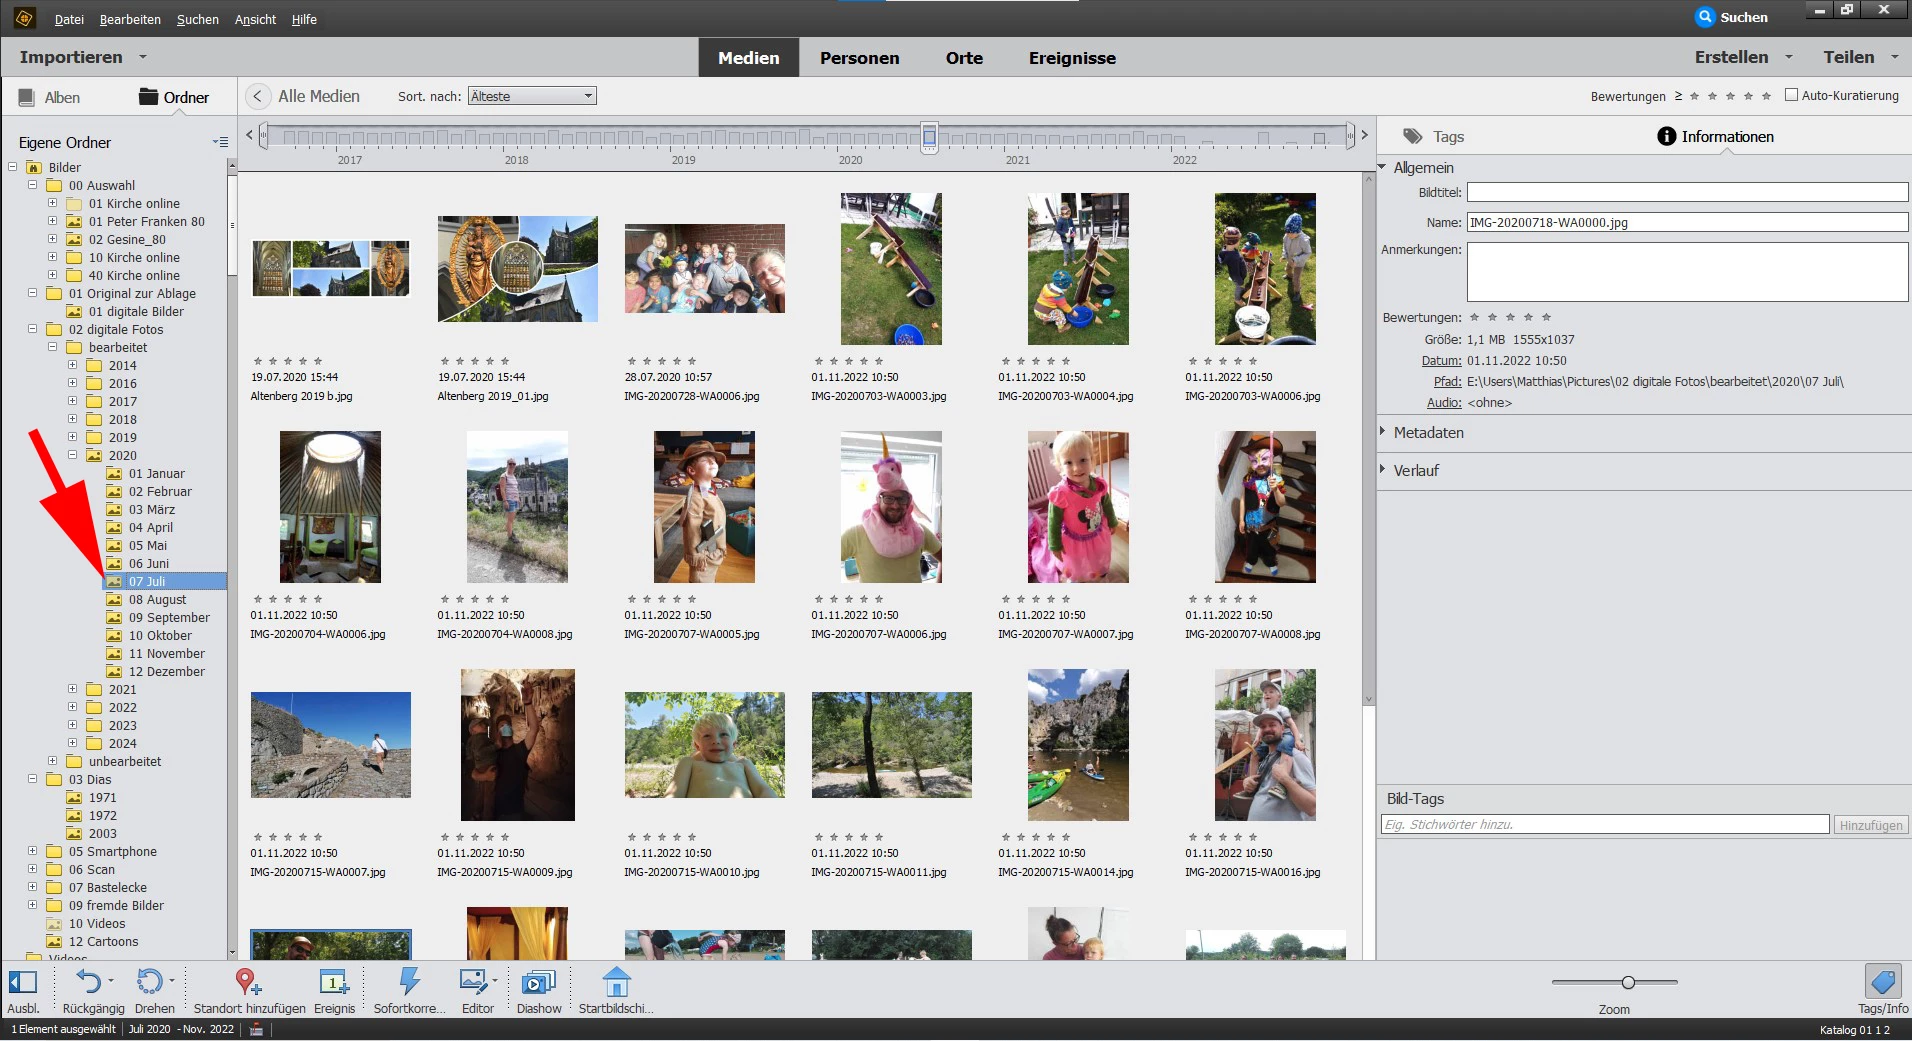Click the folder view options icon beside Eigene Ordner

pos(220,142)
